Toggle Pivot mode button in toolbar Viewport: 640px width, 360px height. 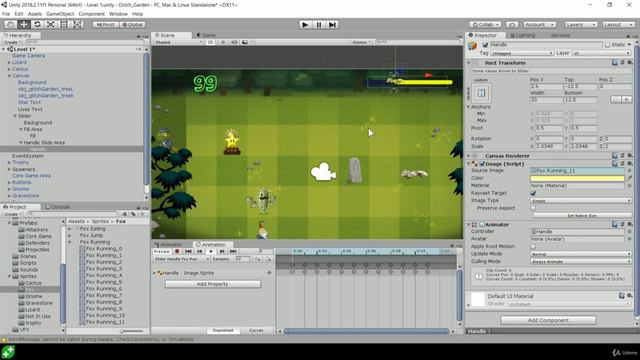click(x=106, y=24)
